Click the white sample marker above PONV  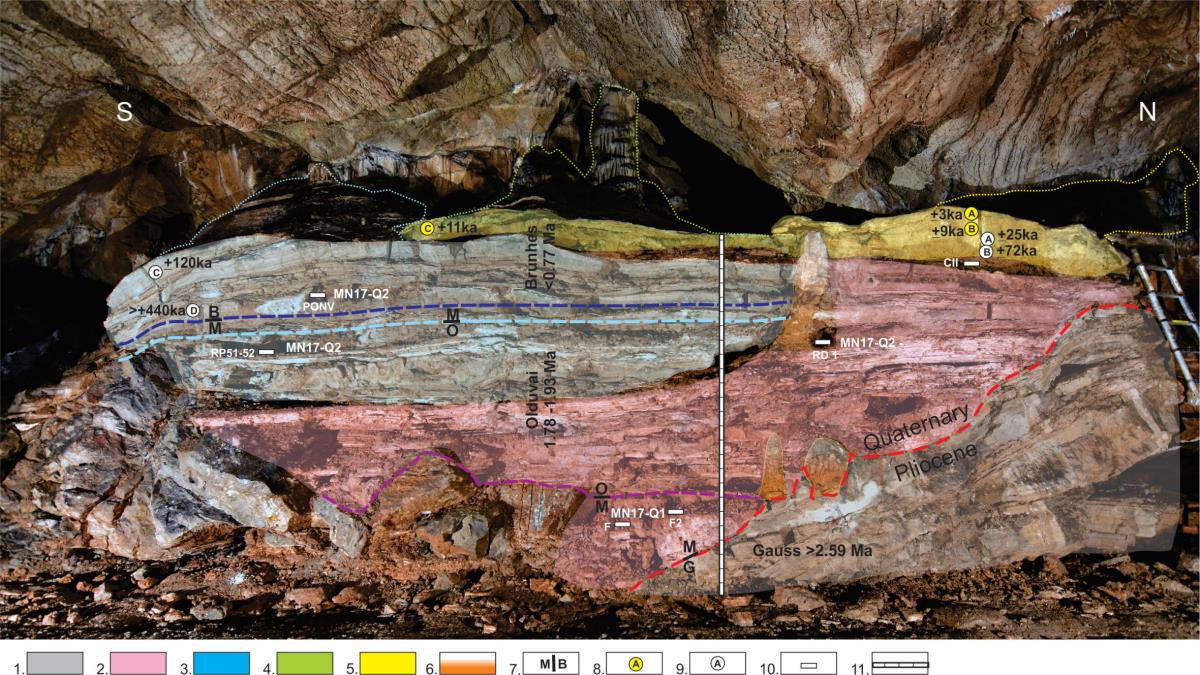coord(317,294)
